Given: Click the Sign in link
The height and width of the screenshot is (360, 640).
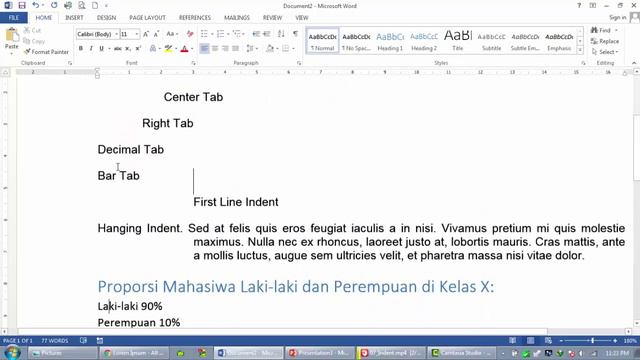Looking at the screenshot, I should click(618, 18).
